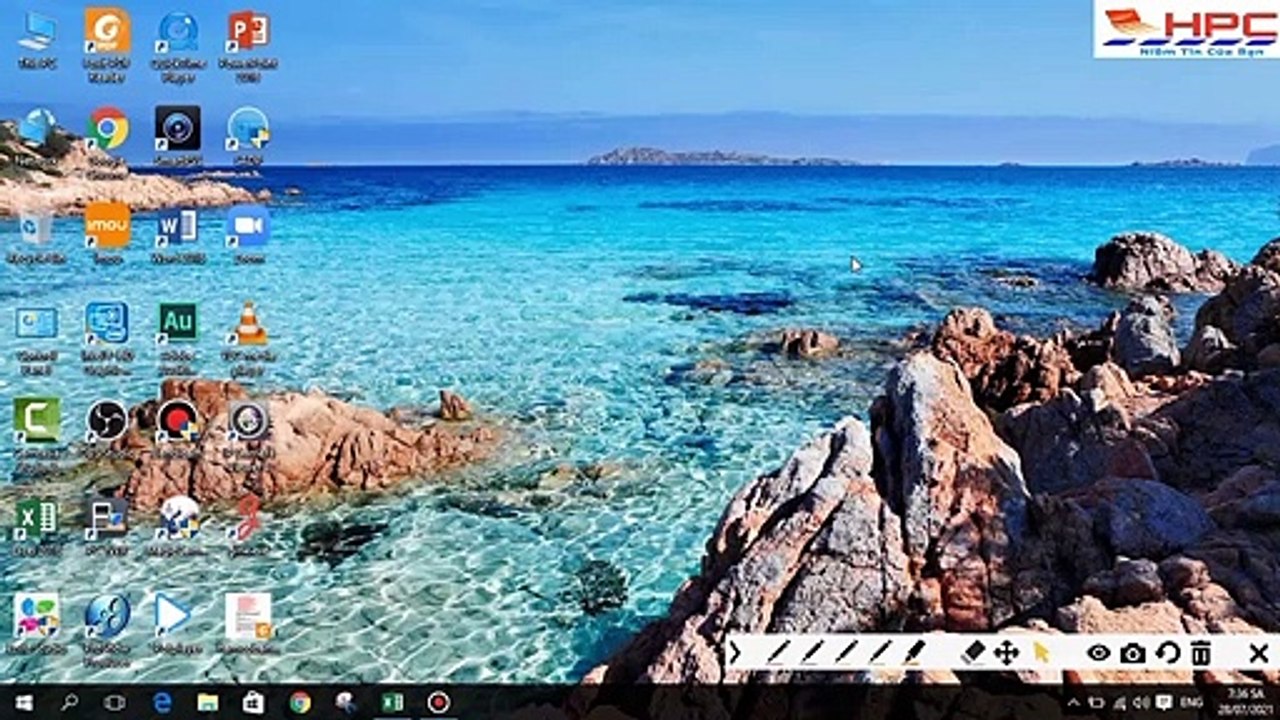The image size is (1280, 720).
Task: Choose the move crosshair tool
Action: (x=1006, y=653)
